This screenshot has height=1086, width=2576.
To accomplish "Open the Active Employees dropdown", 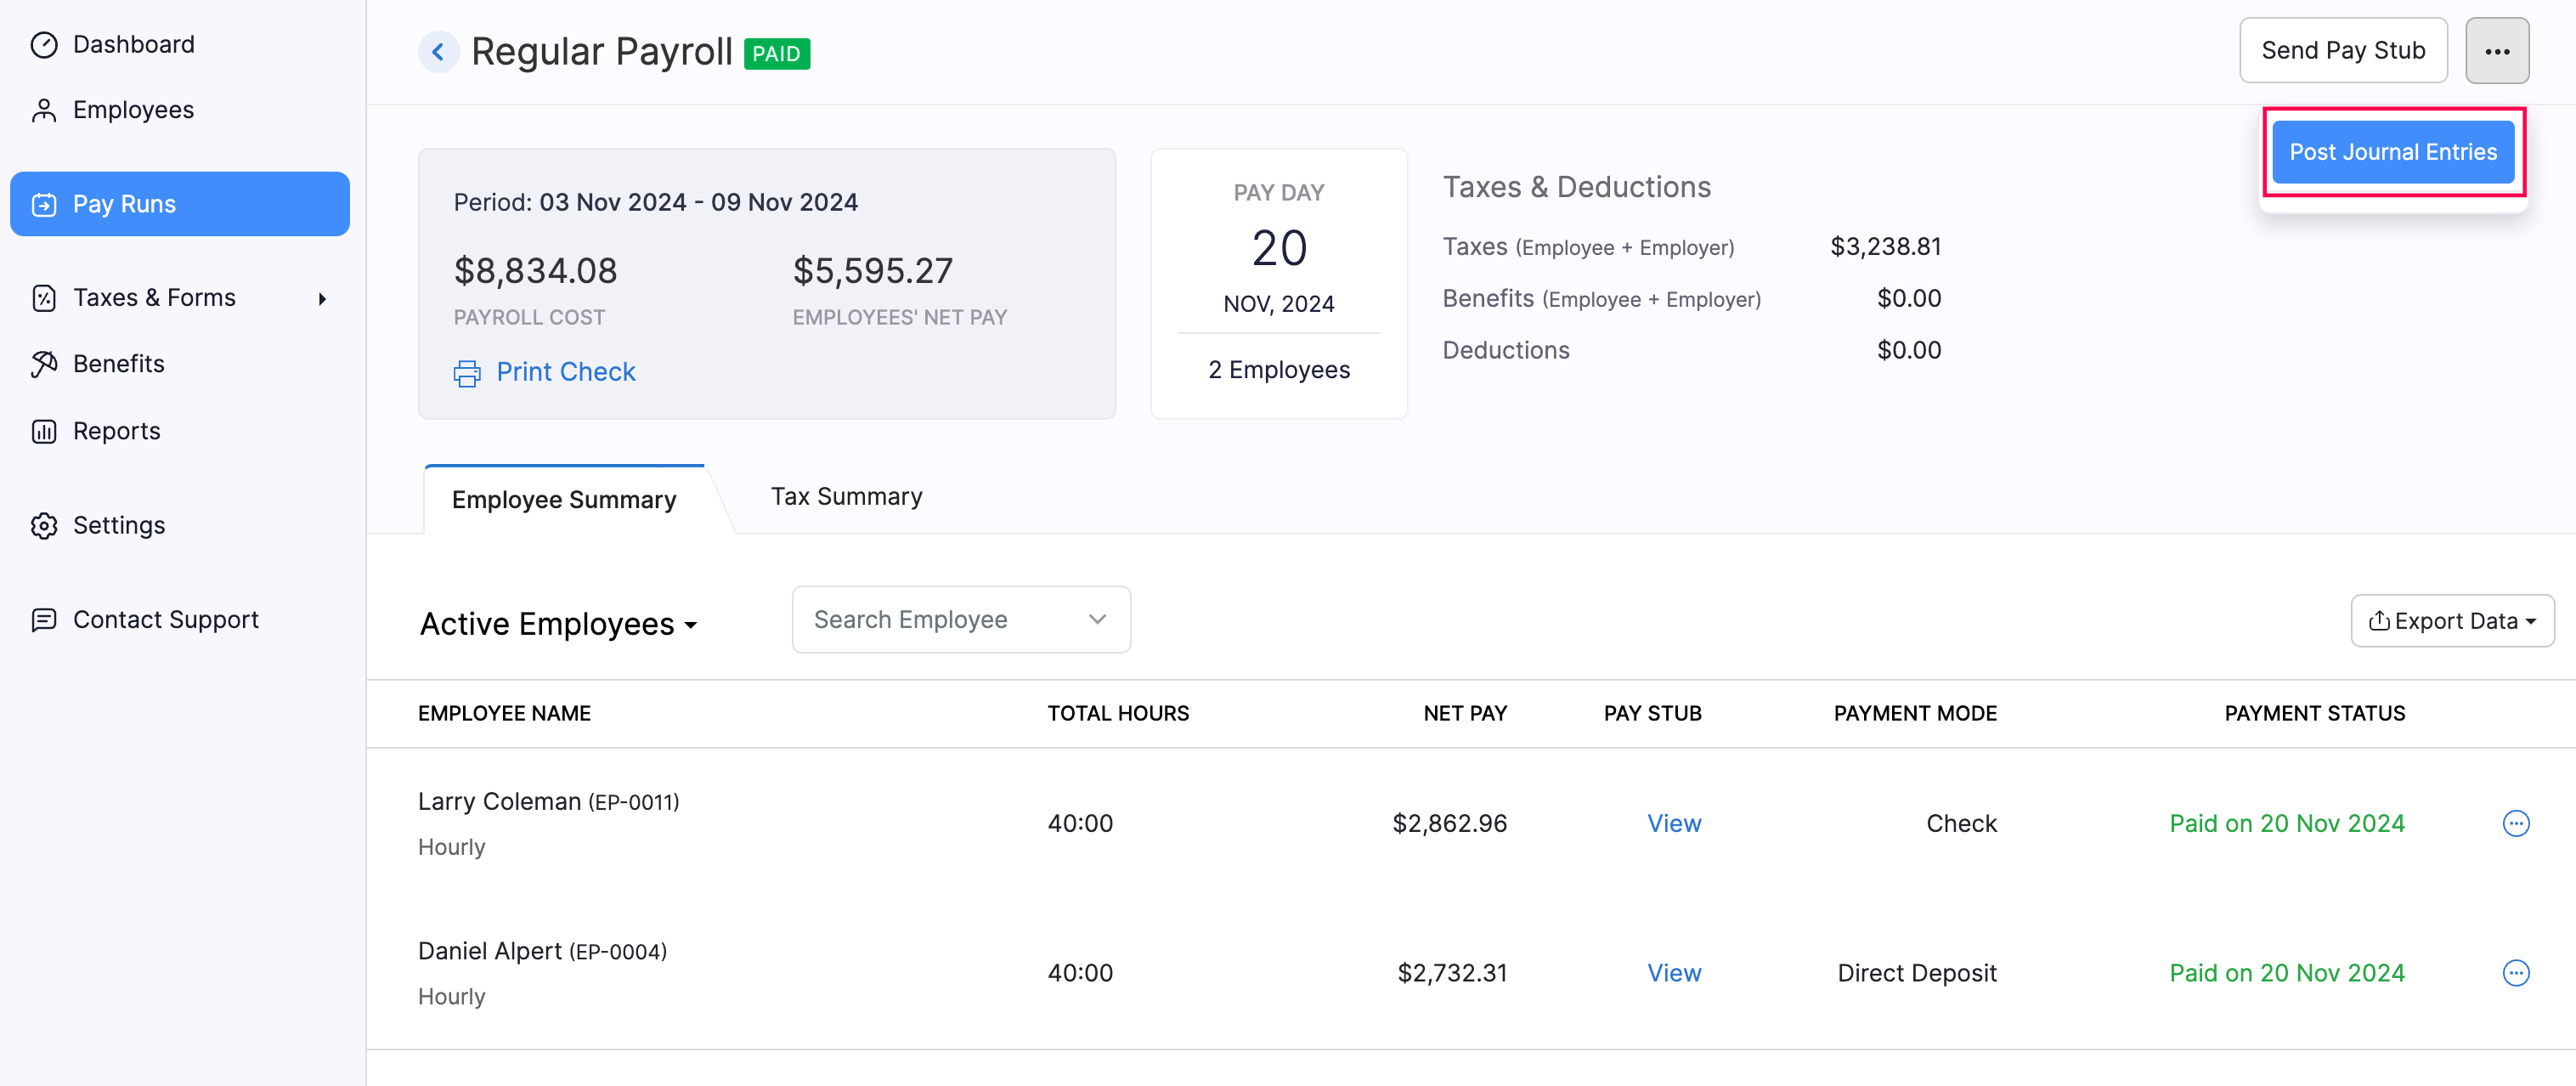I will click(560, 622).
